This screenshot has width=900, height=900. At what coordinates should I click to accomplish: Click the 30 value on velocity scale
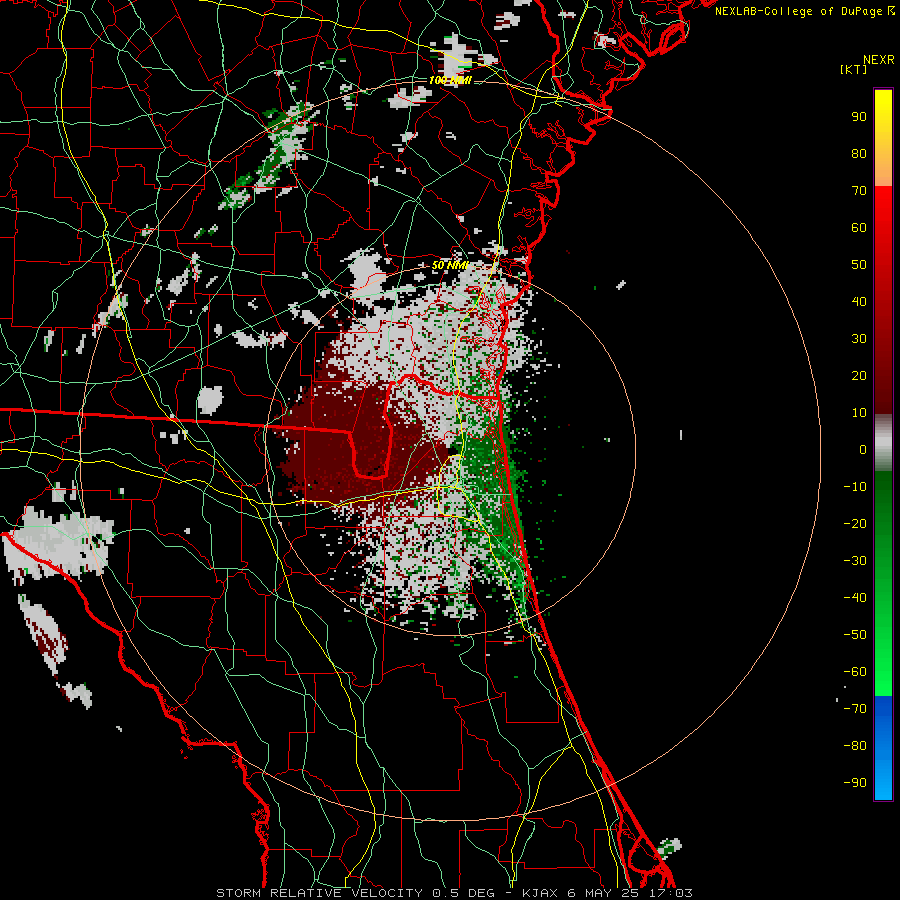[x=859, y=339]
